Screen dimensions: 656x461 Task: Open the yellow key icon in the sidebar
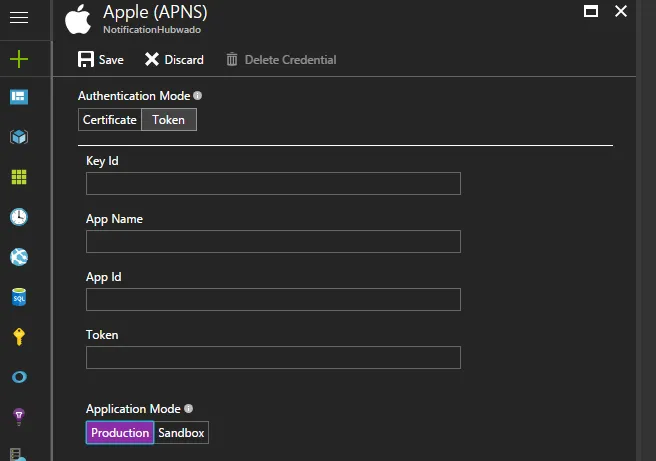(19, 337)
